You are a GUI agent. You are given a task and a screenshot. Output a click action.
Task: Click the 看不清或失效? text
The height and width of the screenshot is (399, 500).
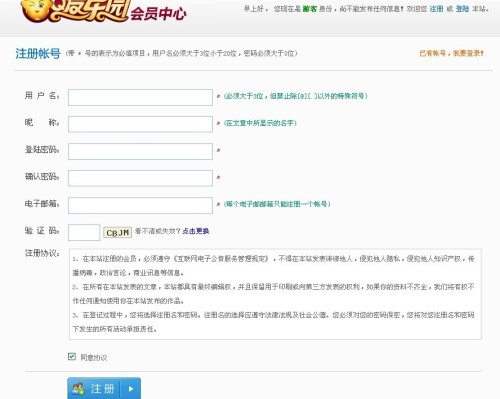(x=158, y=231)
